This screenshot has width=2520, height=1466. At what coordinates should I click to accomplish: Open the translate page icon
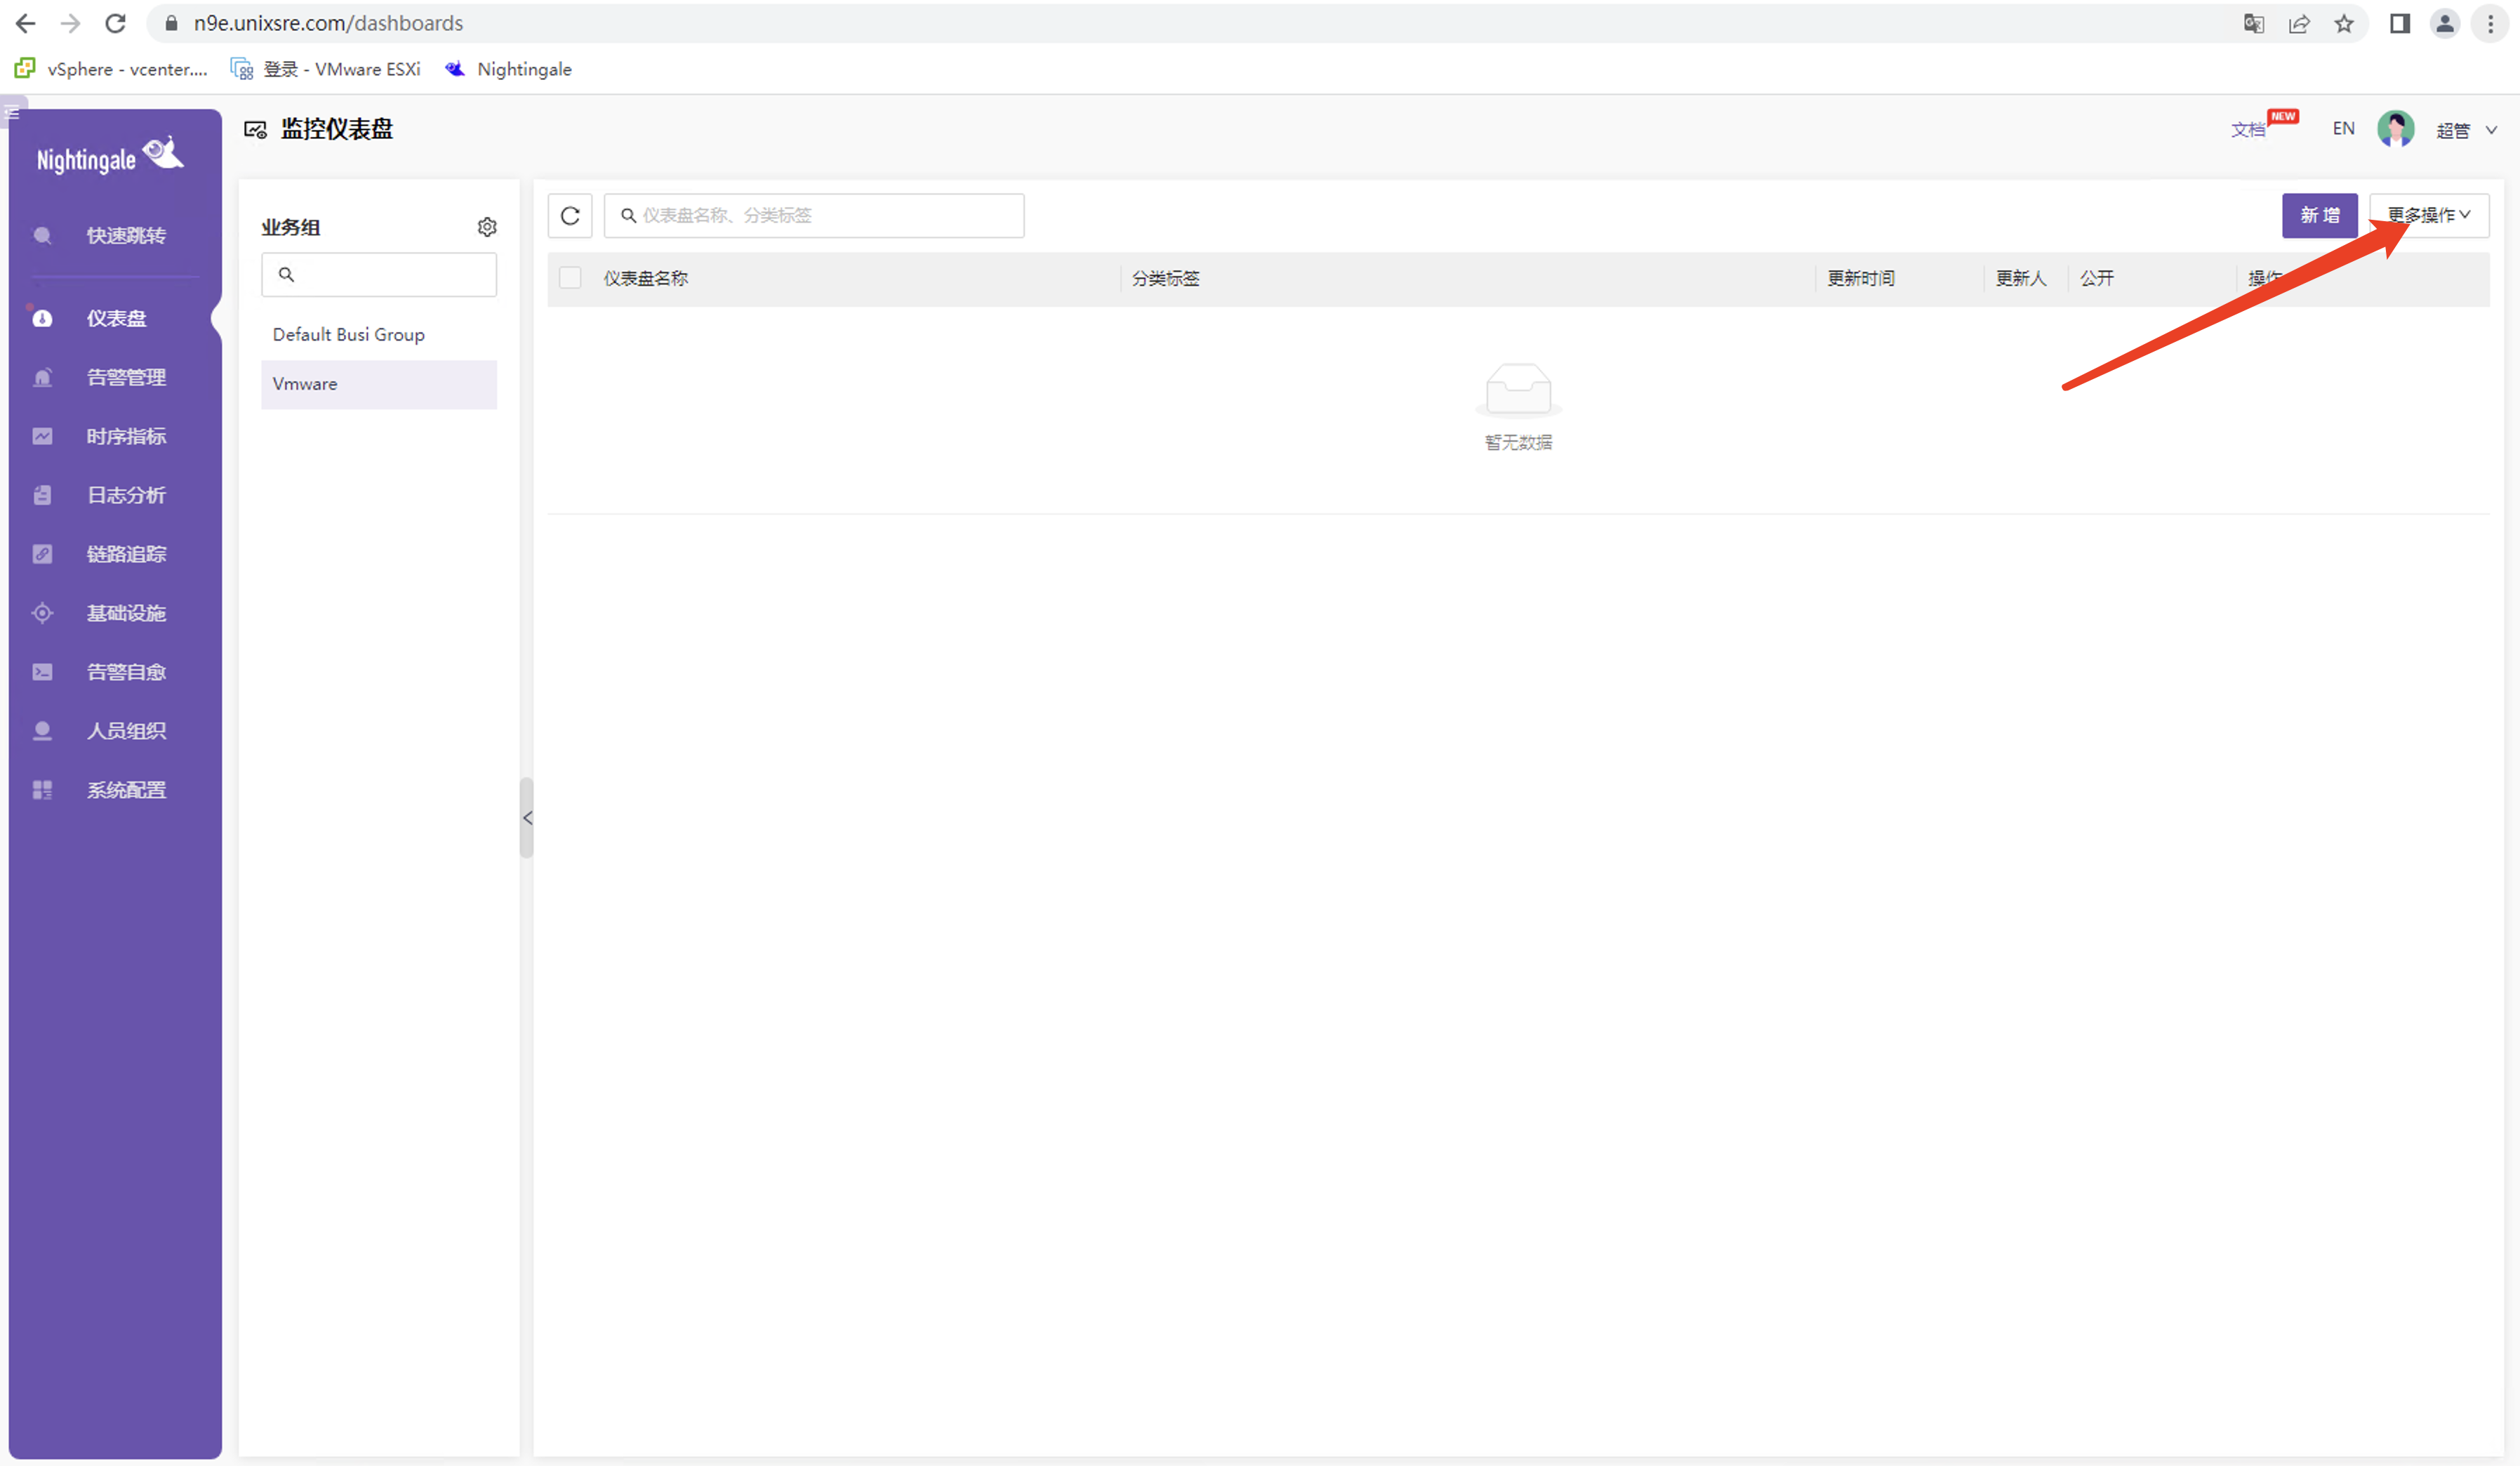(2254, 23)
